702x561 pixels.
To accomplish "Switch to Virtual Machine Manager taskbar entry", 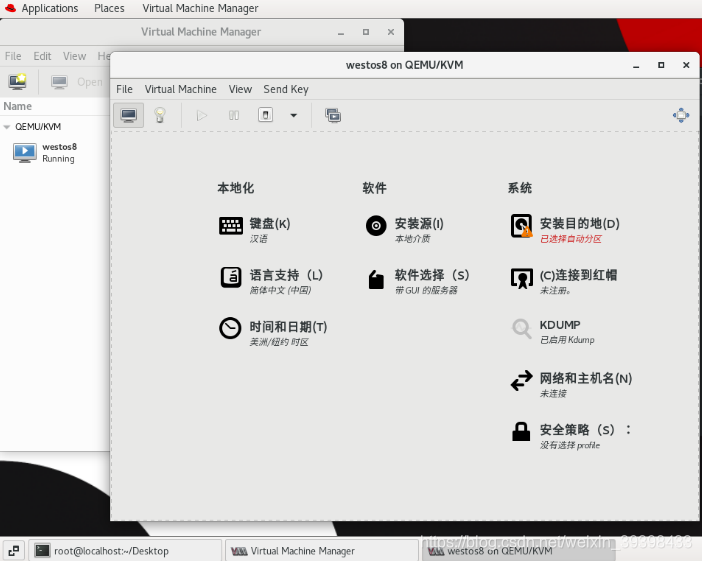I will pos(321,550).
